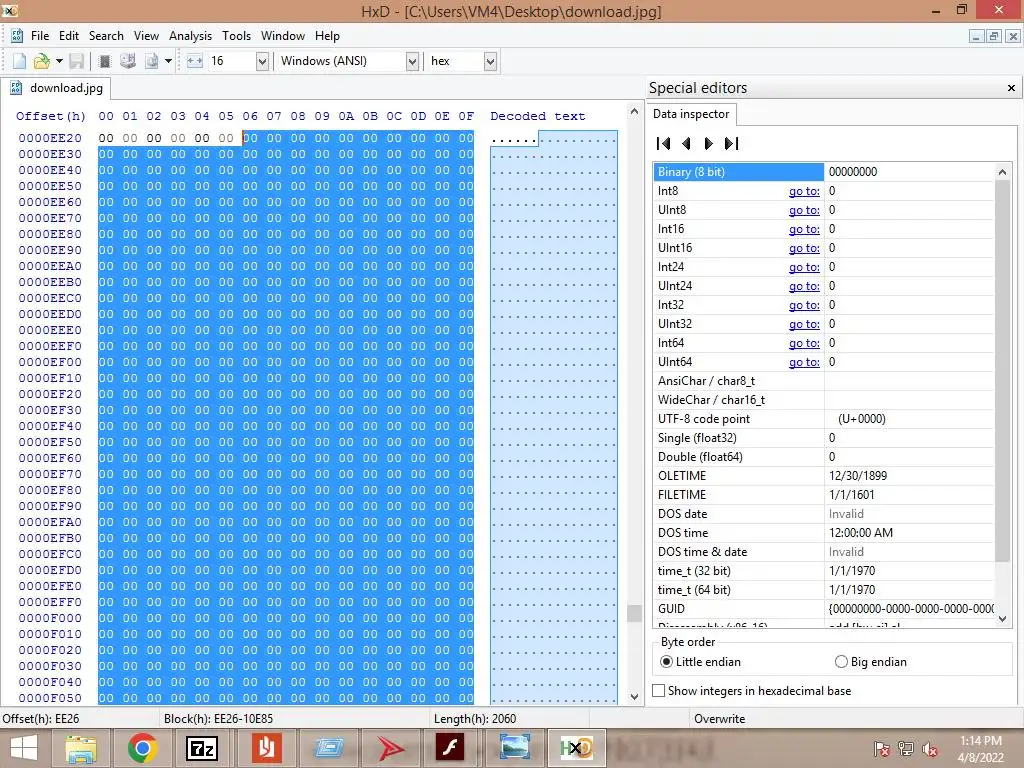Go to next byte in Data inspector
This screenshot has width=1024, height=768.
708,144
